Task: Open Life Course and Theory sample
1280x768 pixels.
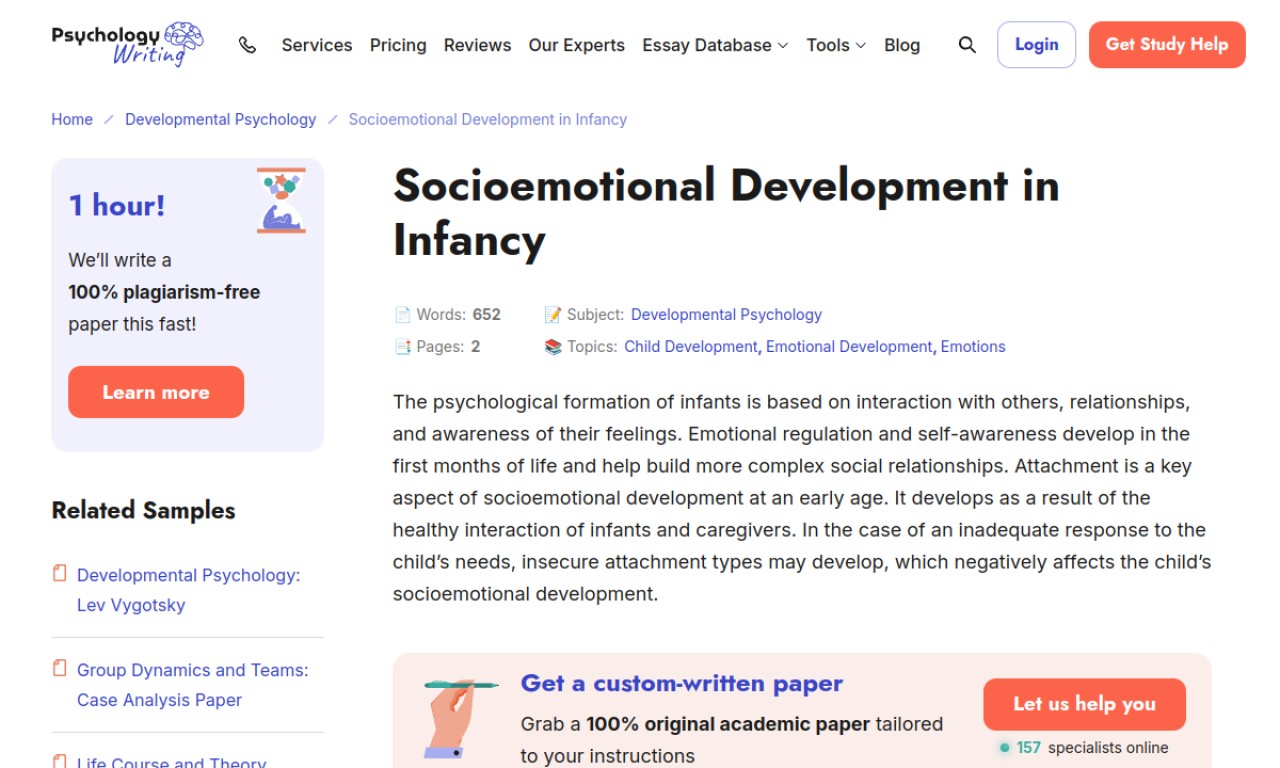Action: click(x=171, y=763)
